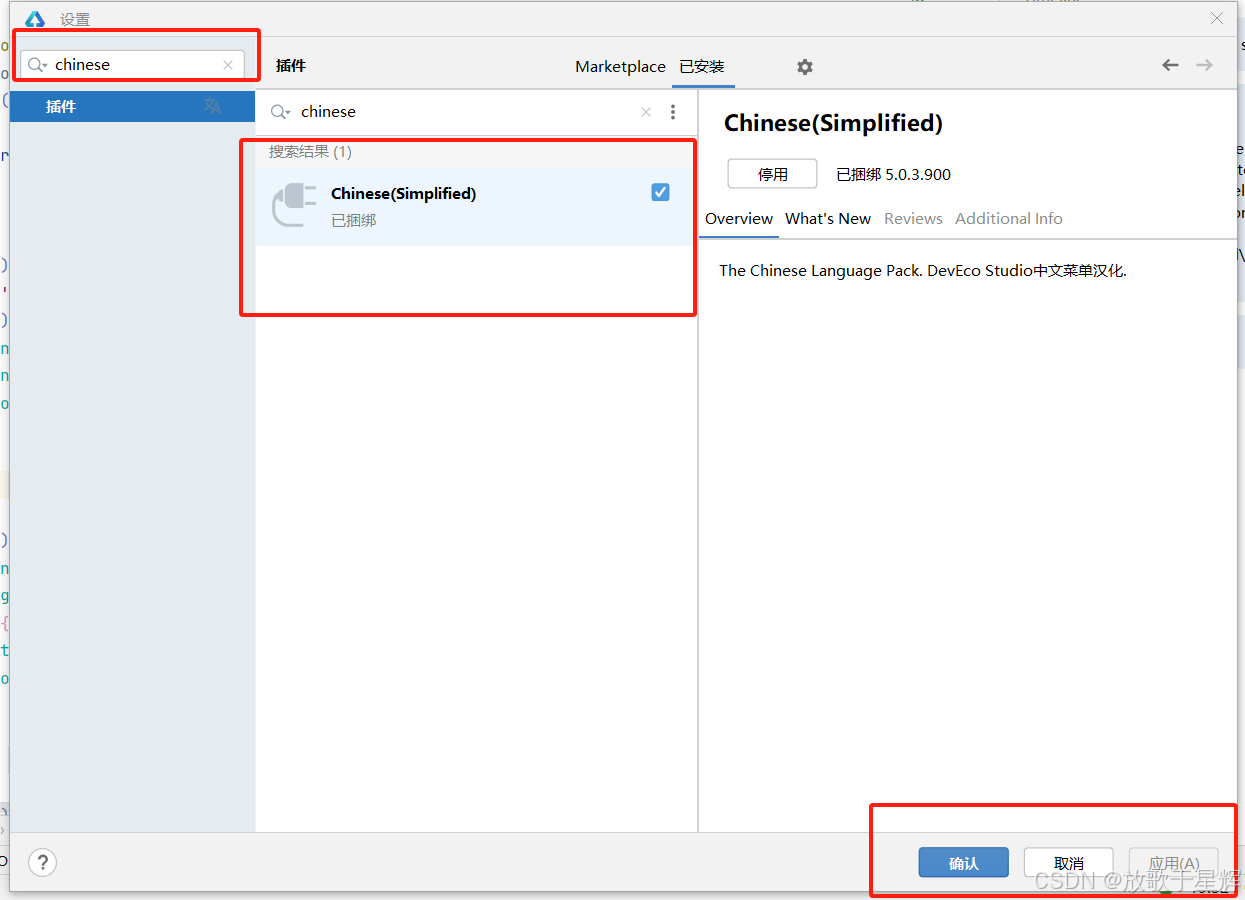The height and width of the screenshot is (900, 1245).
Task: Select the 插件 item in the sidebar
Action: pyautogui.click(x=132, y=106)
